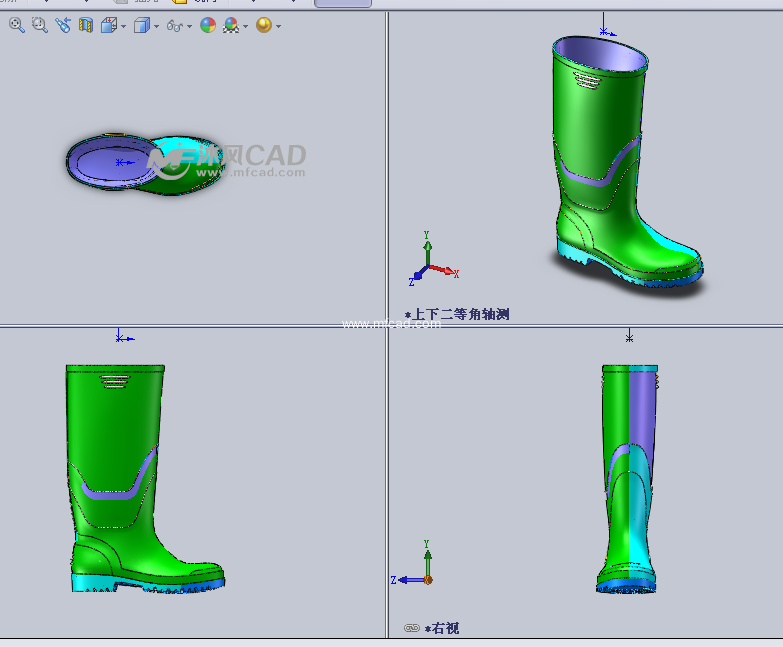
Task: Click the View Orientation cube icon
Action: (x=109, y=25)
